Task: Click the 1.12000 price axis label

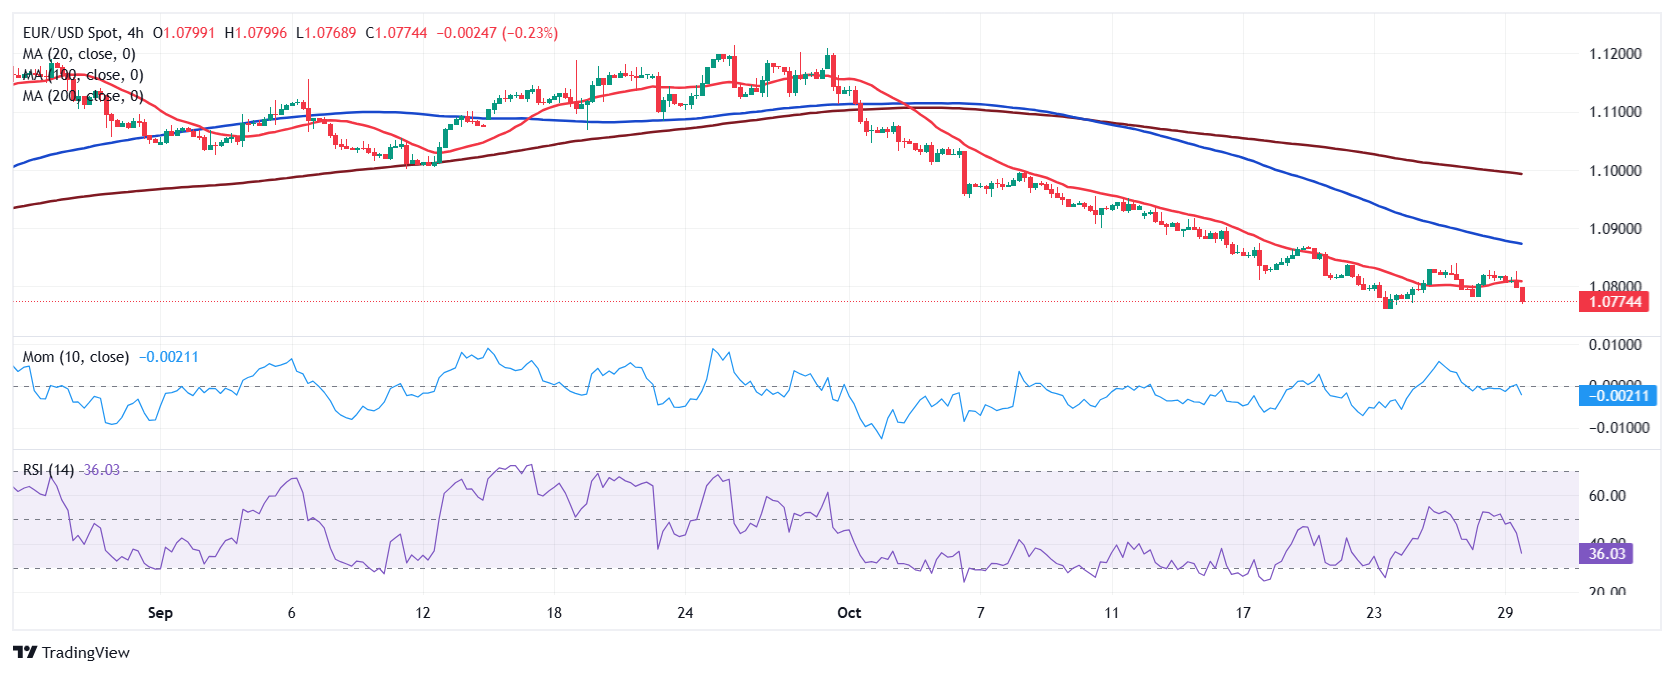Action: 1615,54
